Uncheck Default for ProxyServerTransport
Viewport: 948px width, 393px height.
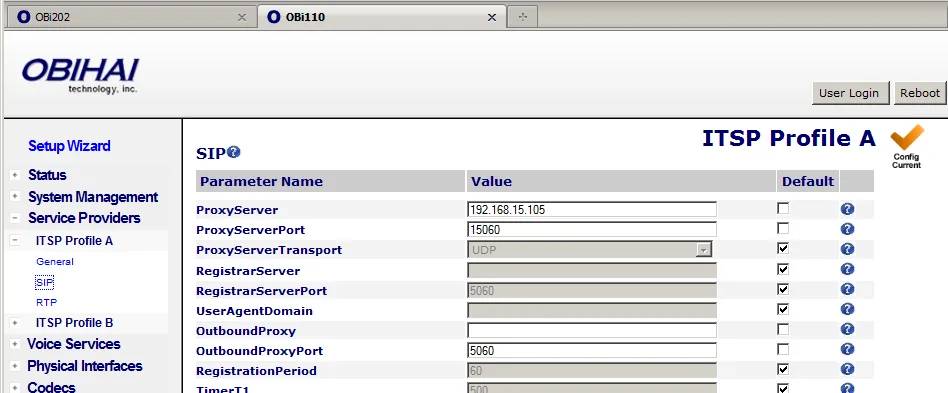[x=783, y=248]
